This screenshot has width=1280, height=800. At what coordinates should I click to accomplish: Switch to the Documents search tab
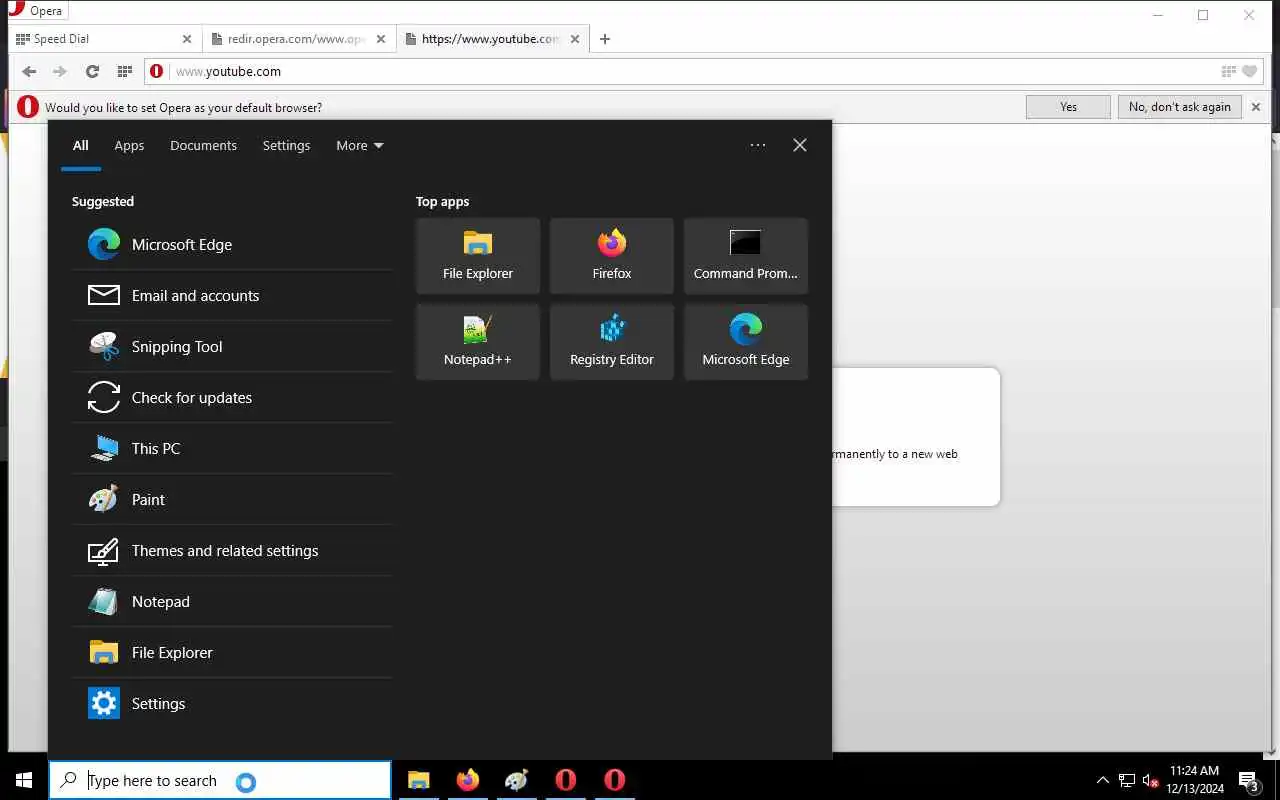203,145
